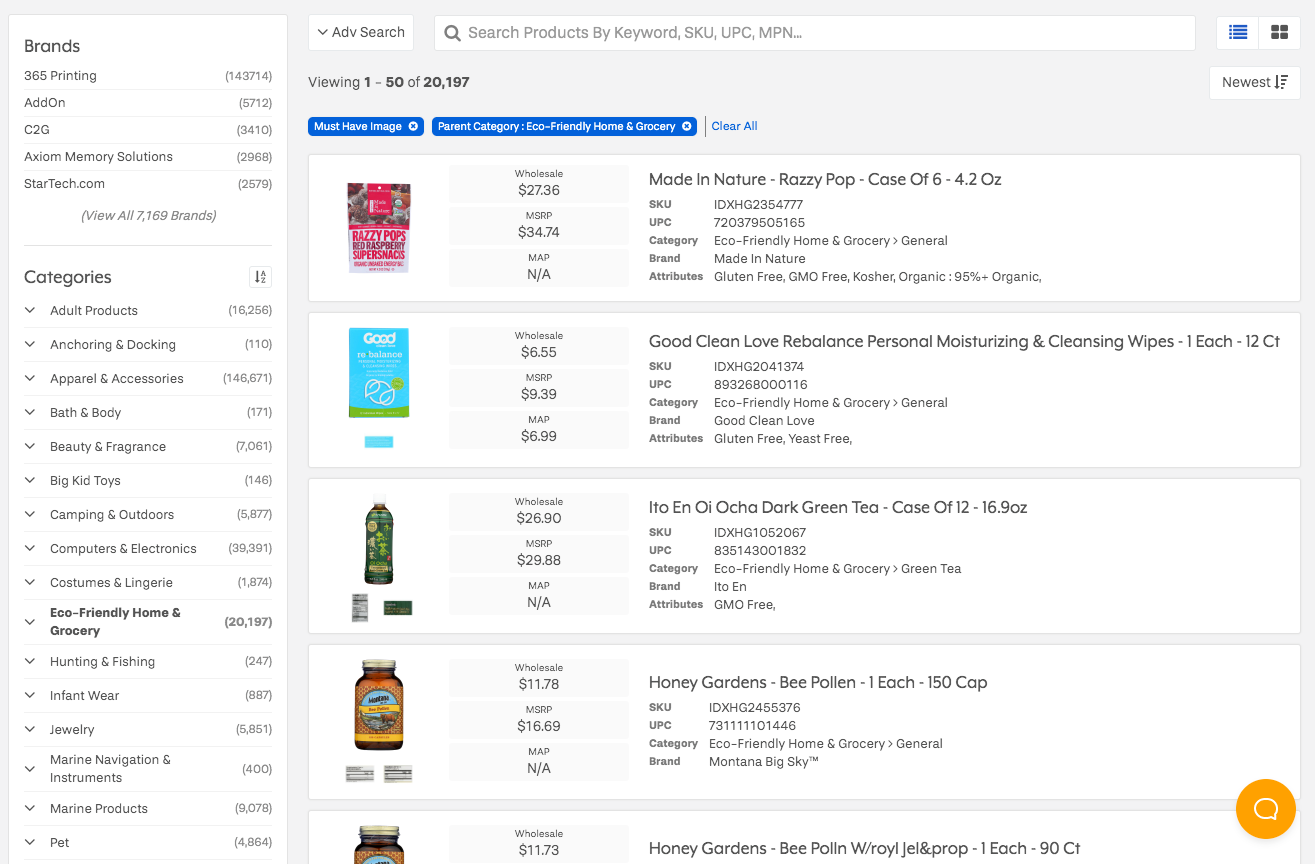This screenshot has height=864, width=1315.
Task: Switch to grid view layout
Action: 1278,32
